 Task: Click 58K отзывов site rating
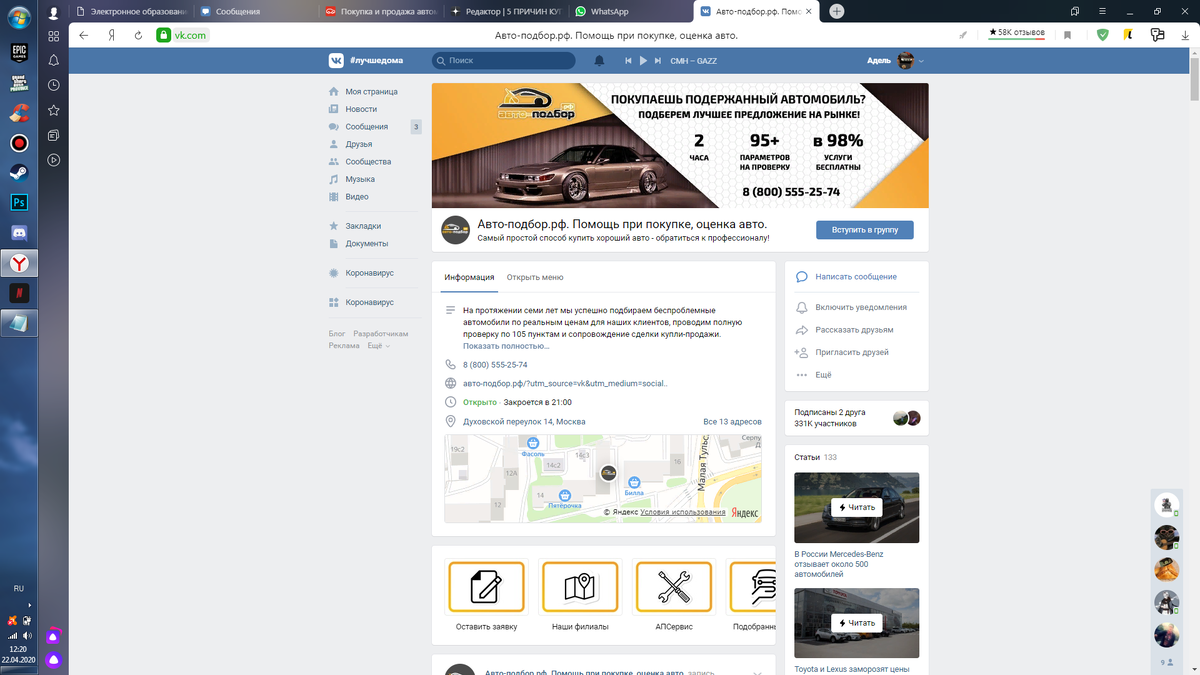1017,33
